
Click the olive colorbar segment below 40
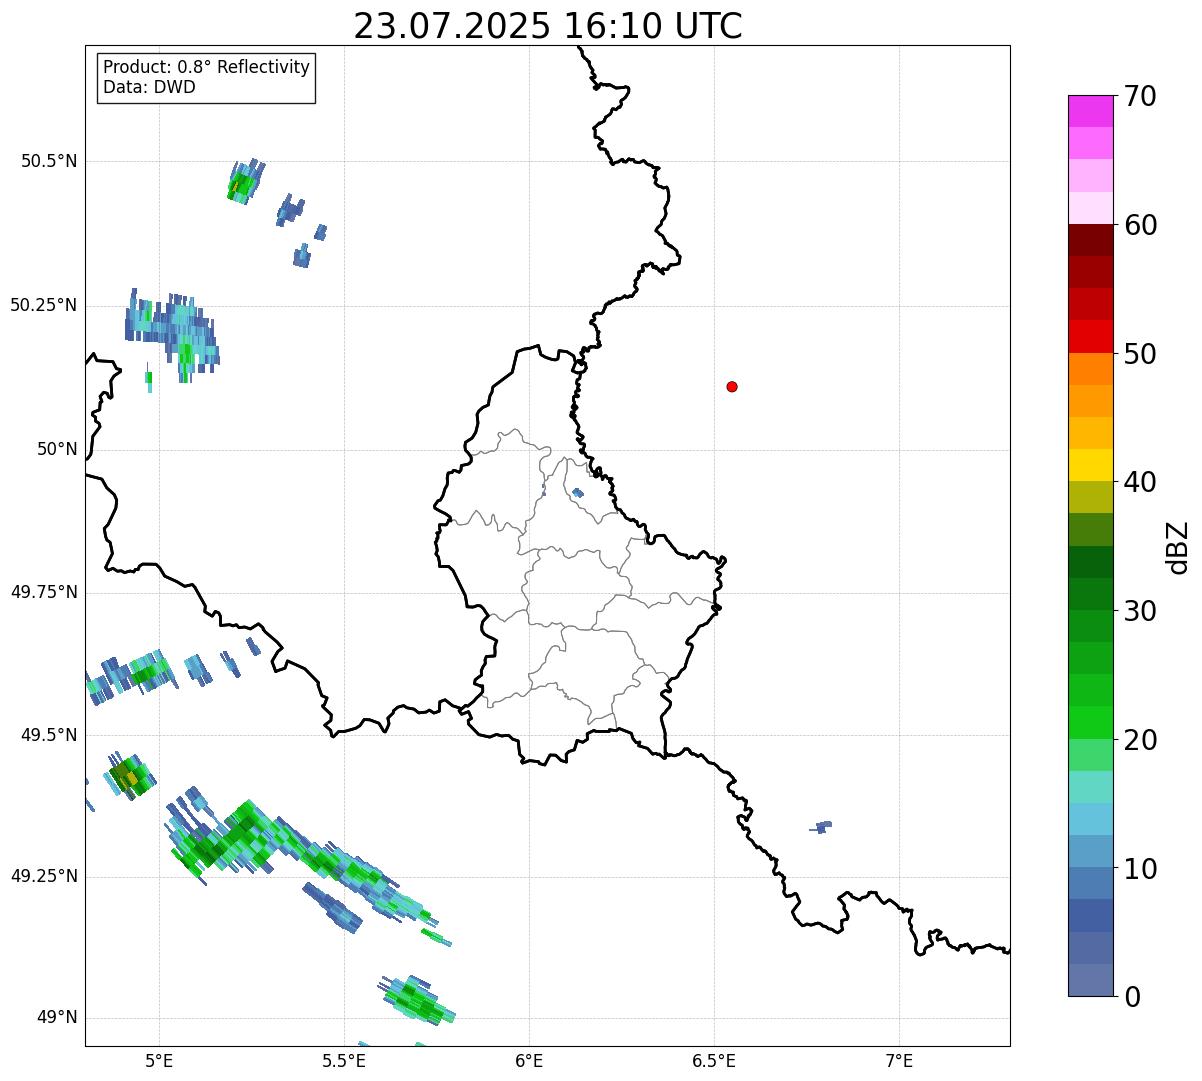(1090, 497)
